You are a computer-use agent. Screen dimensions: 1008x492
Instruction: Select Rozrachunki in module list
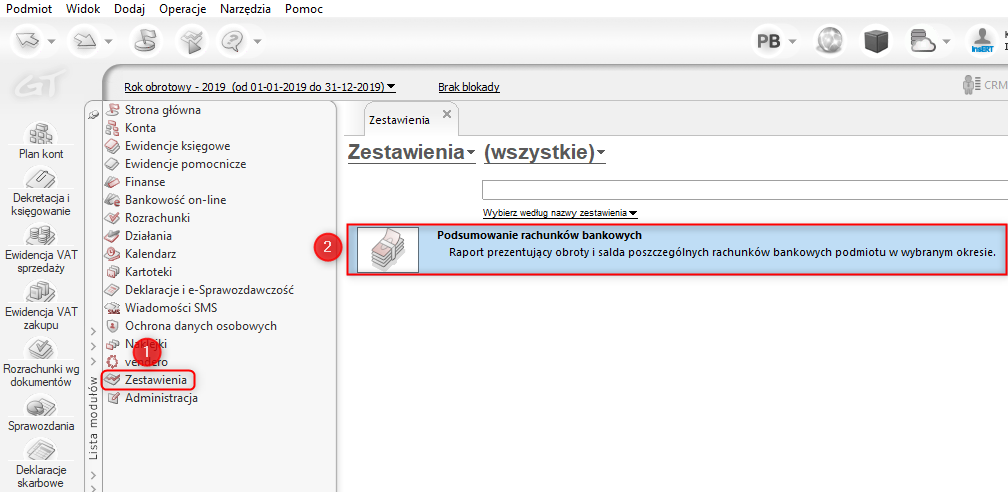(x=158, y=218)
